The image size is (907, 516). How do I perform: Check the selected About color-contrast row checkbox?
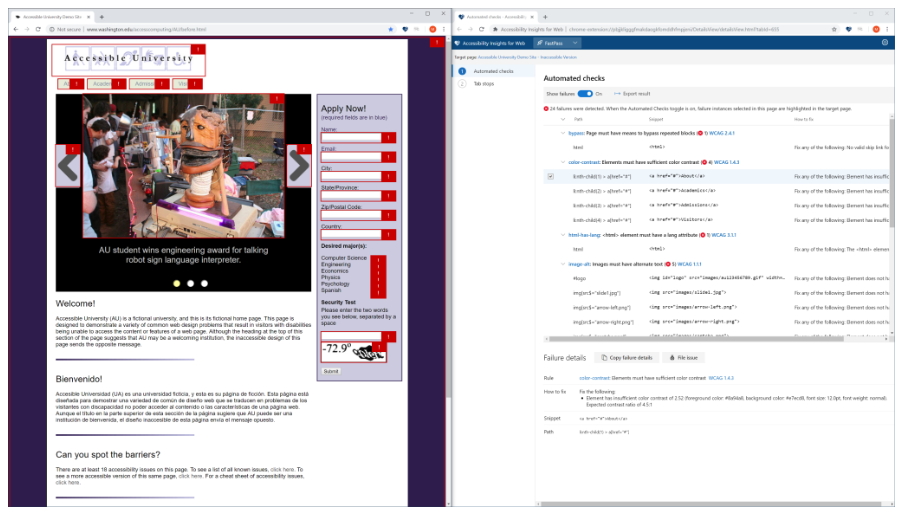click(x=550, y=176)
